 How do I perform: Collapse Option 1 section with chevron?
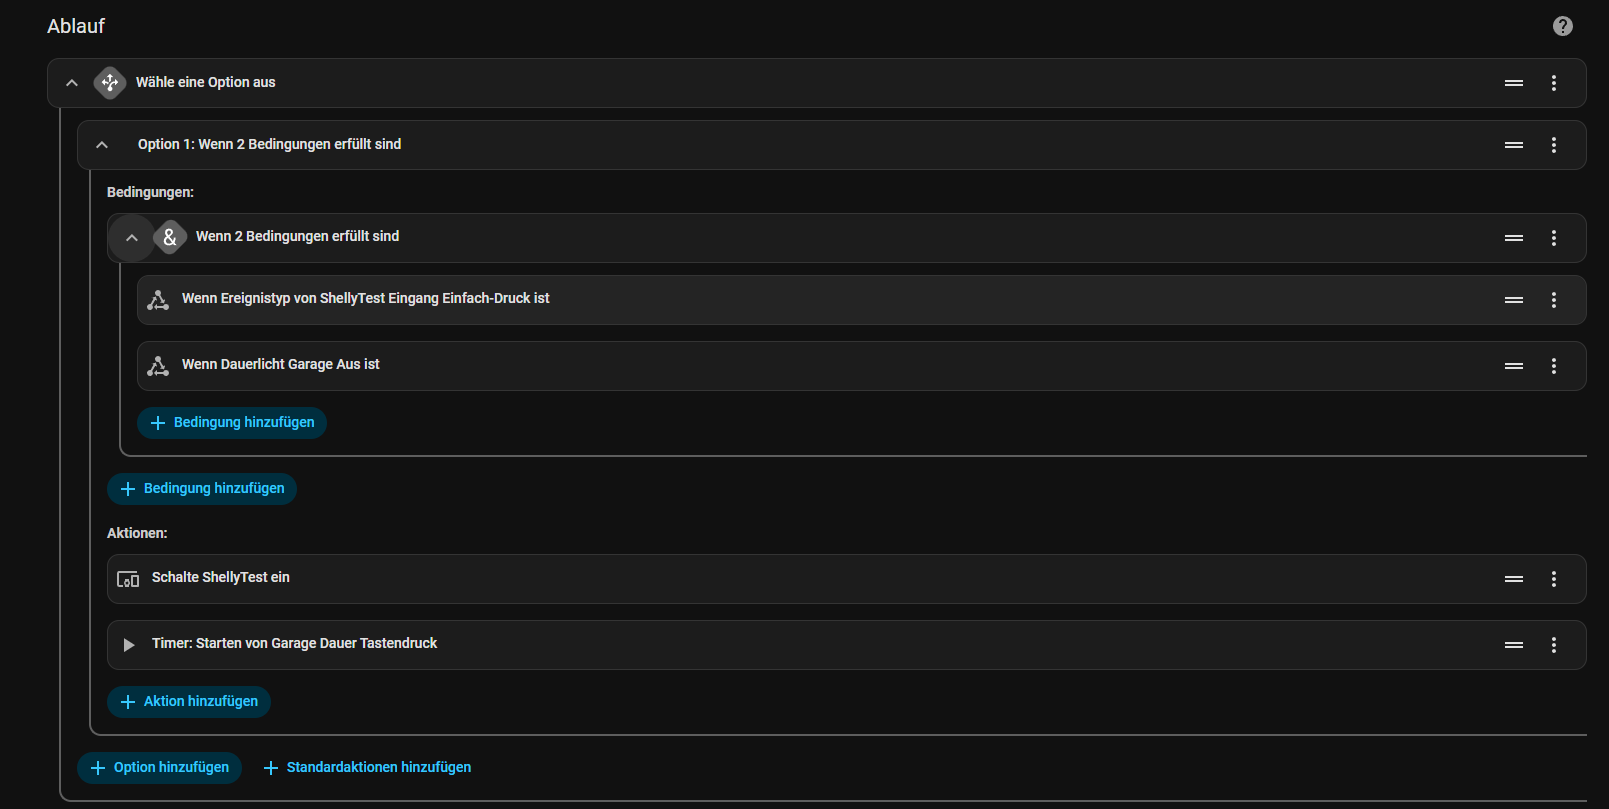(x=102, y=145)
